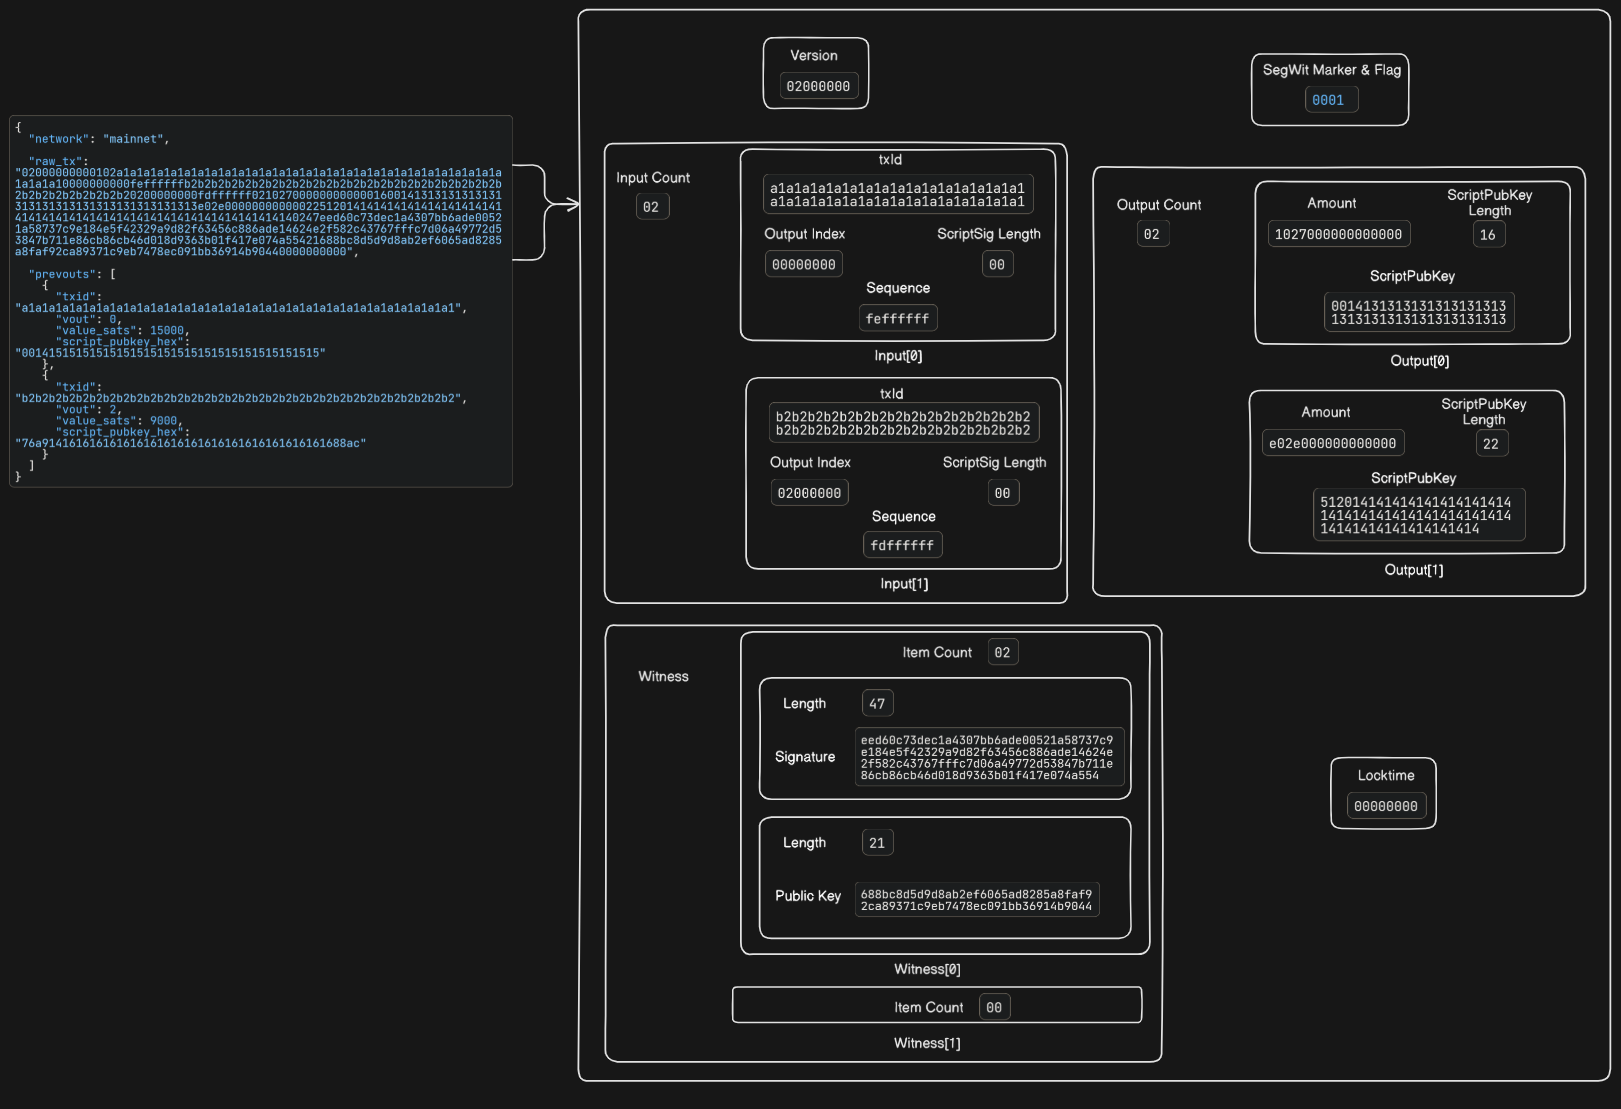Click the ScriptSig Length 00 in Input[0]
Viewport: 1621px width, 1109px height.
point(997,263)
